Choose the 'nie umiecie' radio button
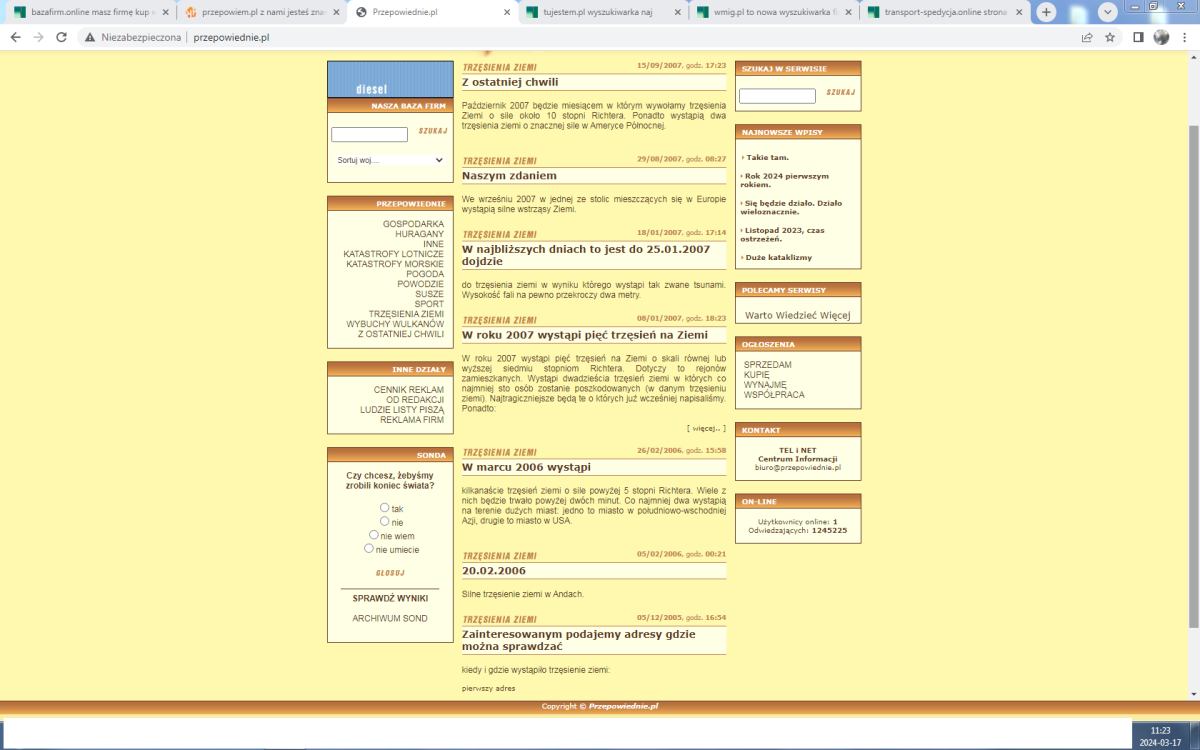Viewport: 1200px width, 750px height. (x=369, y=548)
